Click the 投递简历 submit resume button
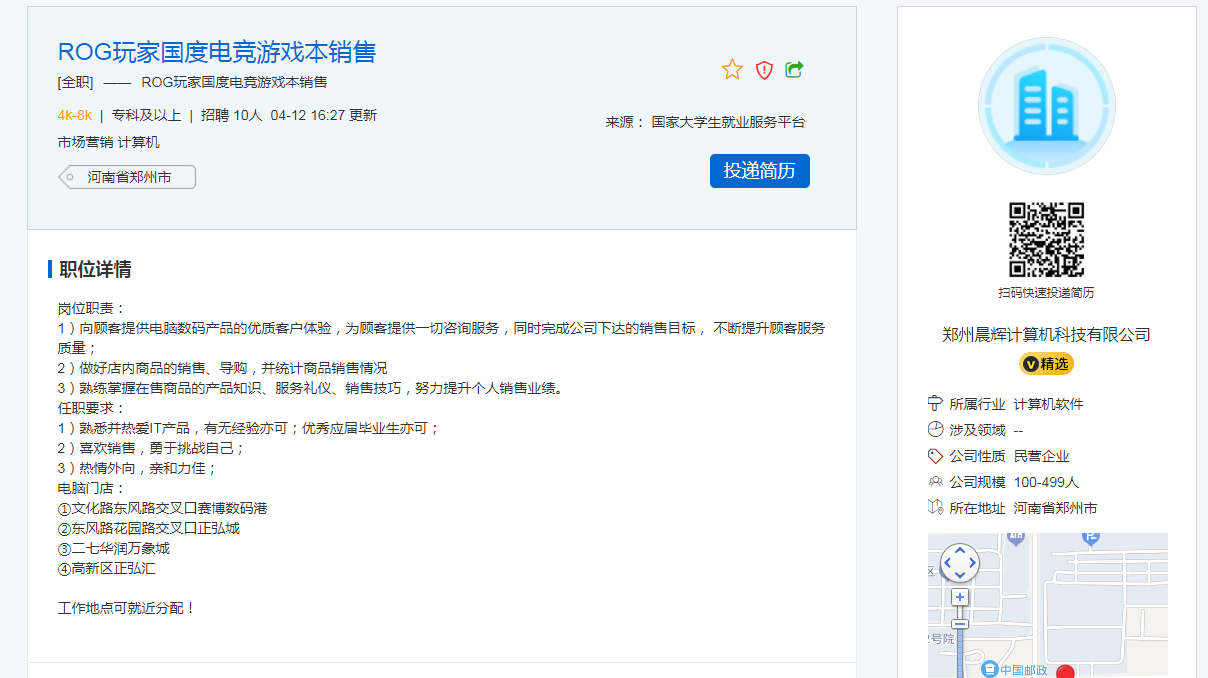Image resolution: width=1208 pixels, height=678 pixels. coord(759,171)
